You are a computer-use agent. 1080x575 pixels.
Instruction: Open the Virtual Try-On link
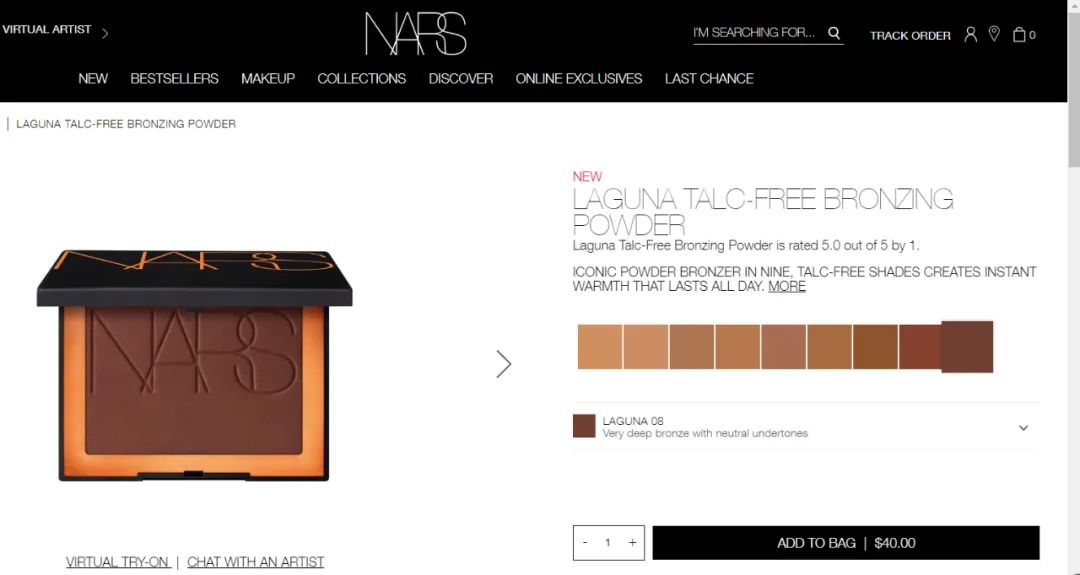coord(118,562)
